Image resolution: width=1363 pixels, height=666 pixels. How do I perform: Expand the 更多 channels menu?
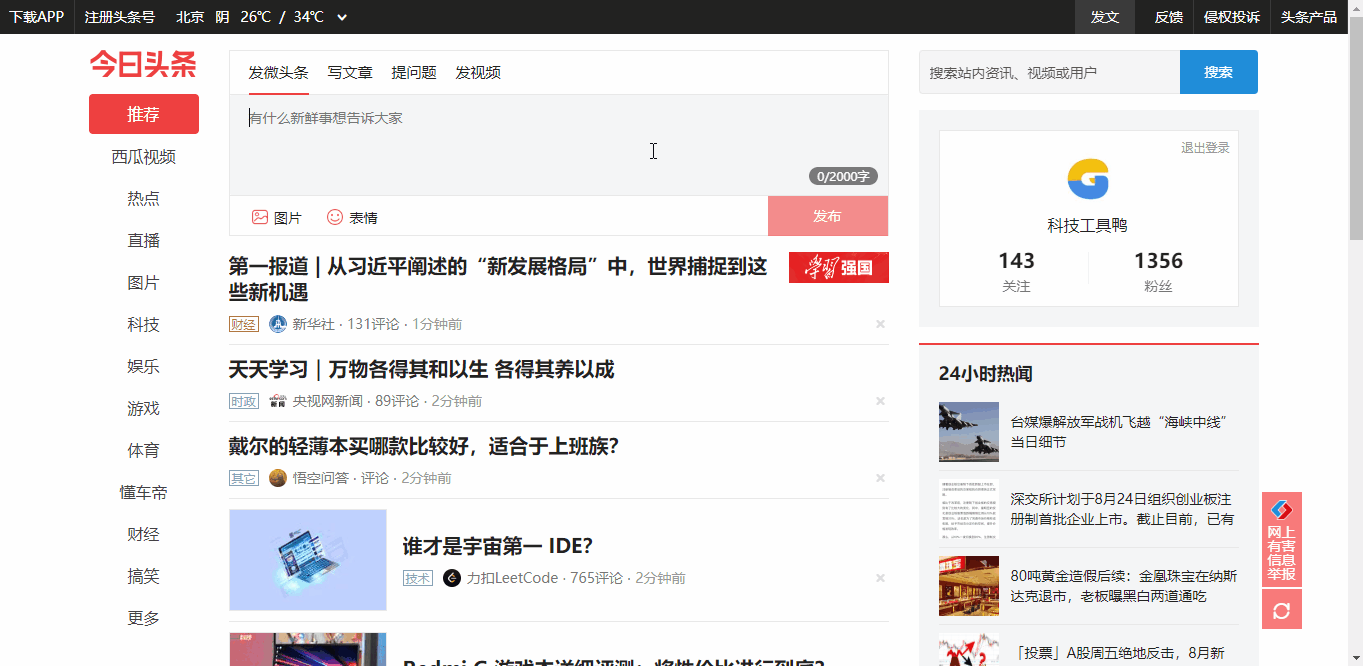coord(144,619)
